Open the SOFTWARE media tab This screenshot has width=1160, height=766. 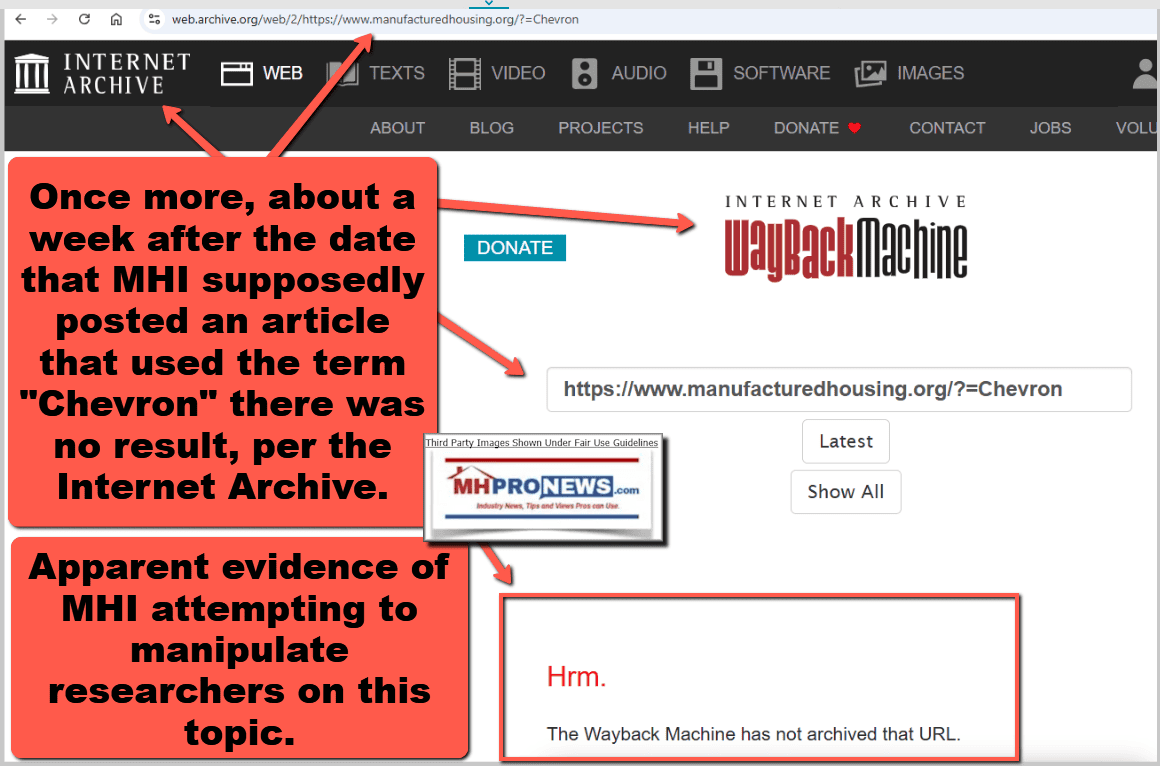click(781, 73)
